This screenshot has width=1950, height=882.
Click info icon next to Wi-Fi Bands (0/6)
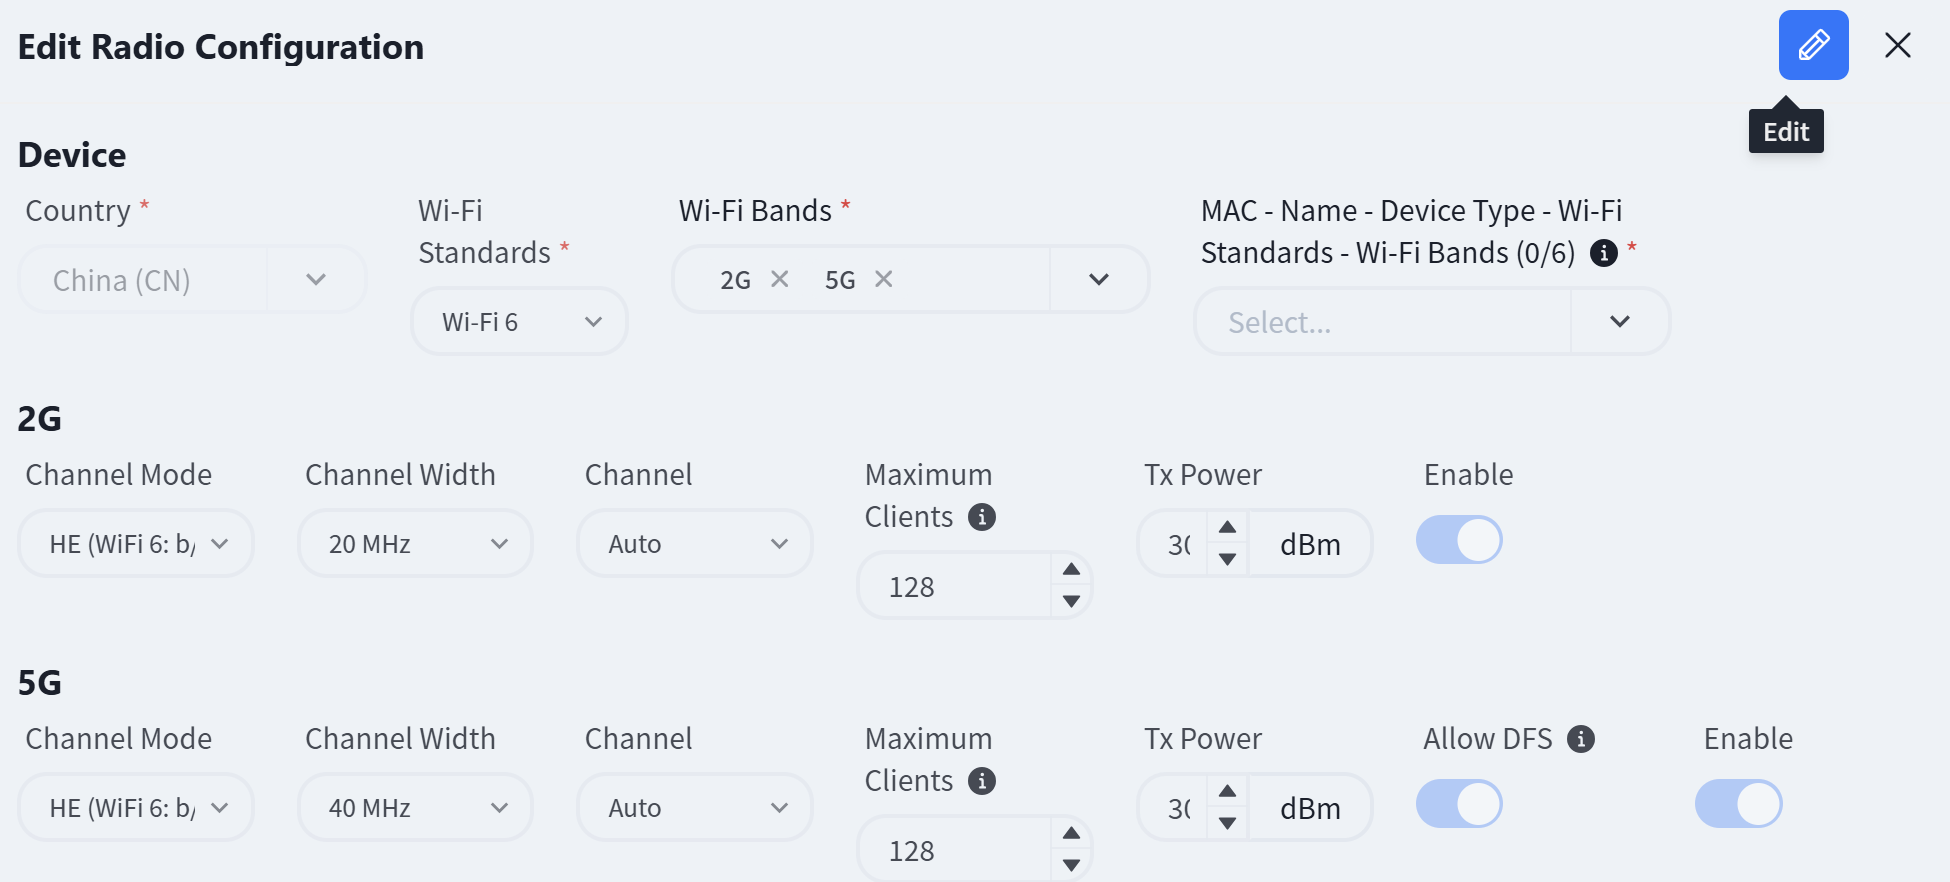(x=1604, y=253)
